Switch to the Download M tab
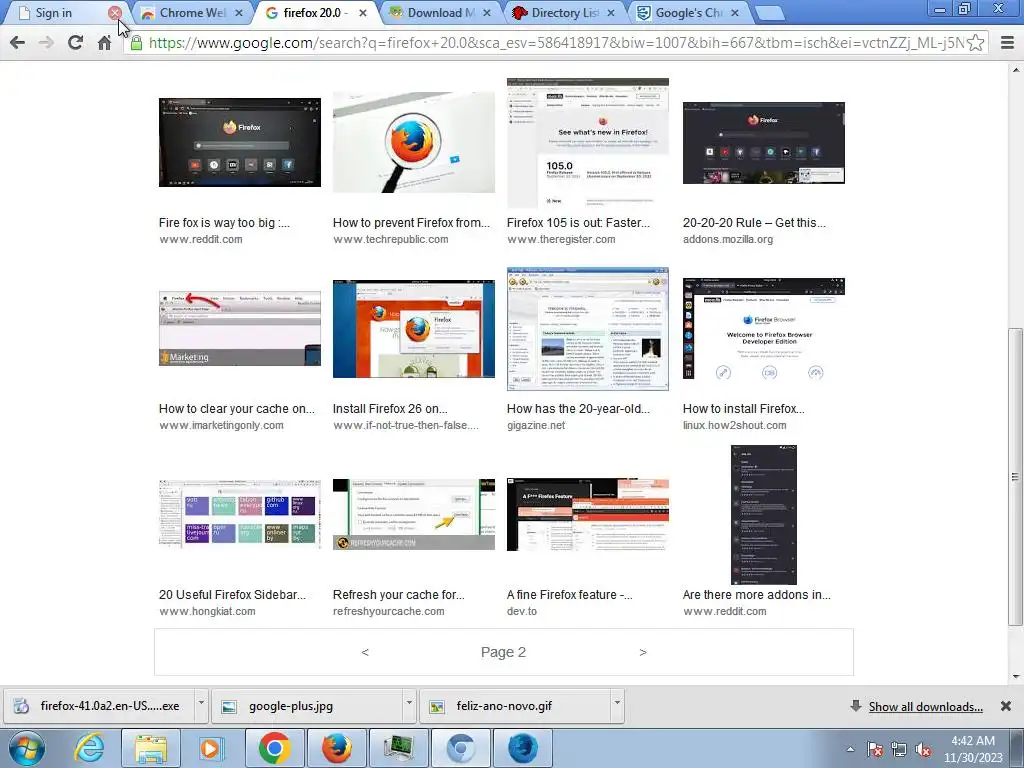Viewport: 1024px width, 768px height. pyautogui.click(x=441, y=12)
